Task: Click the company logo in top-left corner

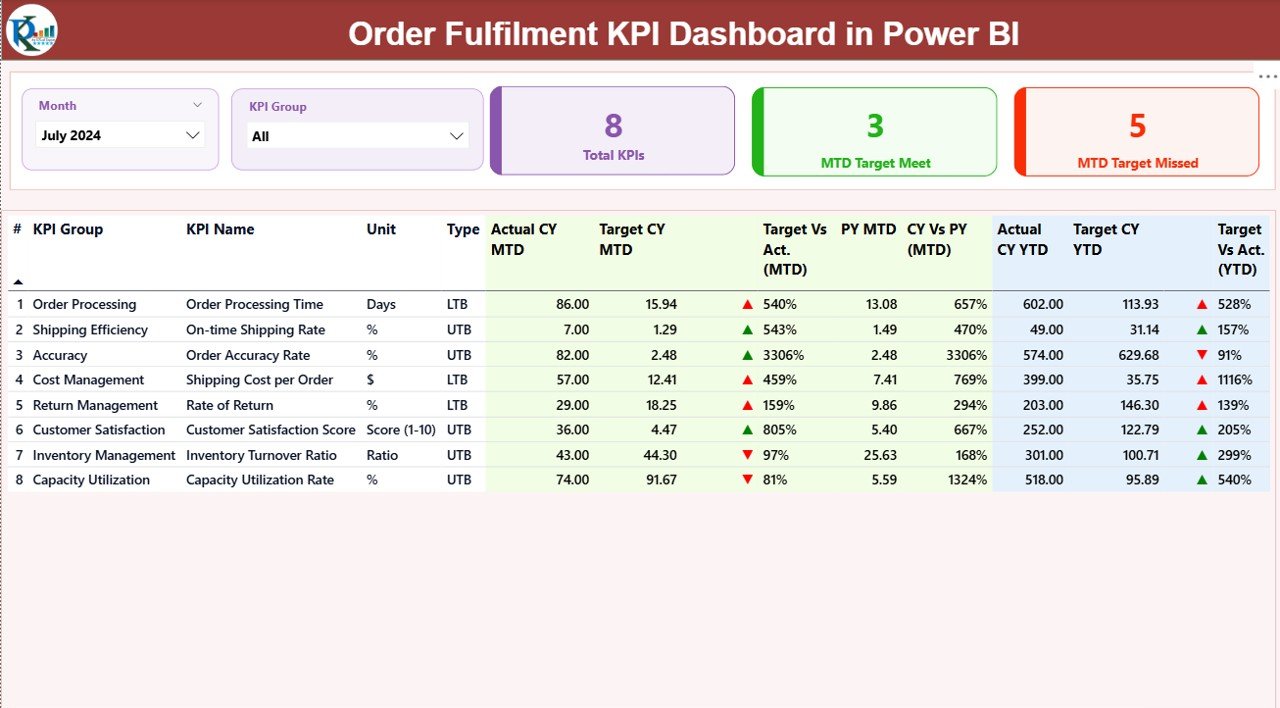Action: tap(31, 30)
